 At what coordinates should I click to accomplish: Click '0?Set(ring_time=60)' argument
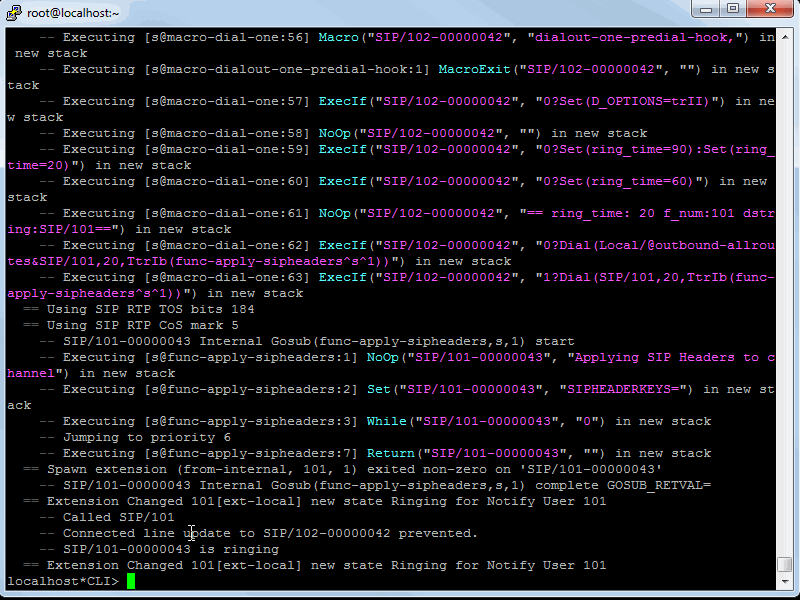618,181
